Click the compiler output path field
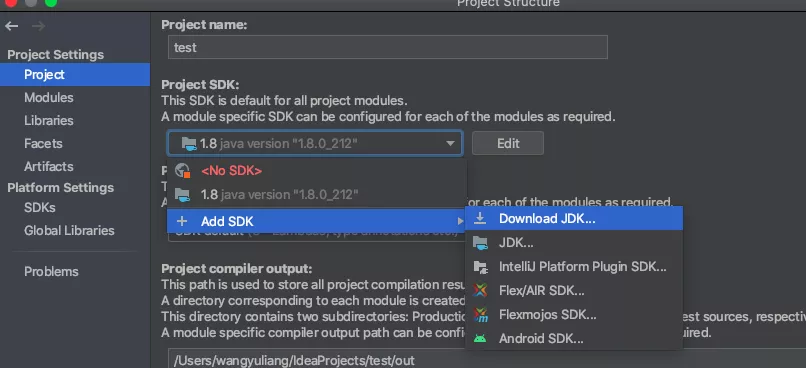 (x=487, y=359)
